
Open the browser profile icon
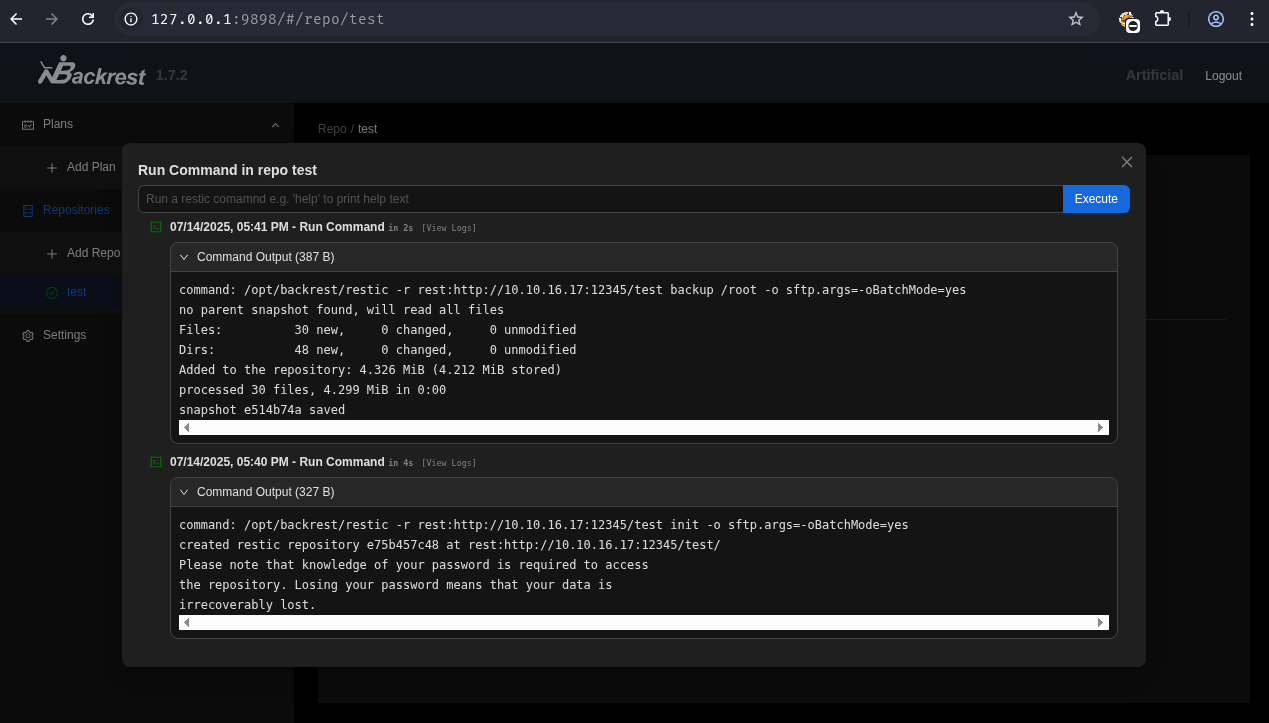[1216, 19]
